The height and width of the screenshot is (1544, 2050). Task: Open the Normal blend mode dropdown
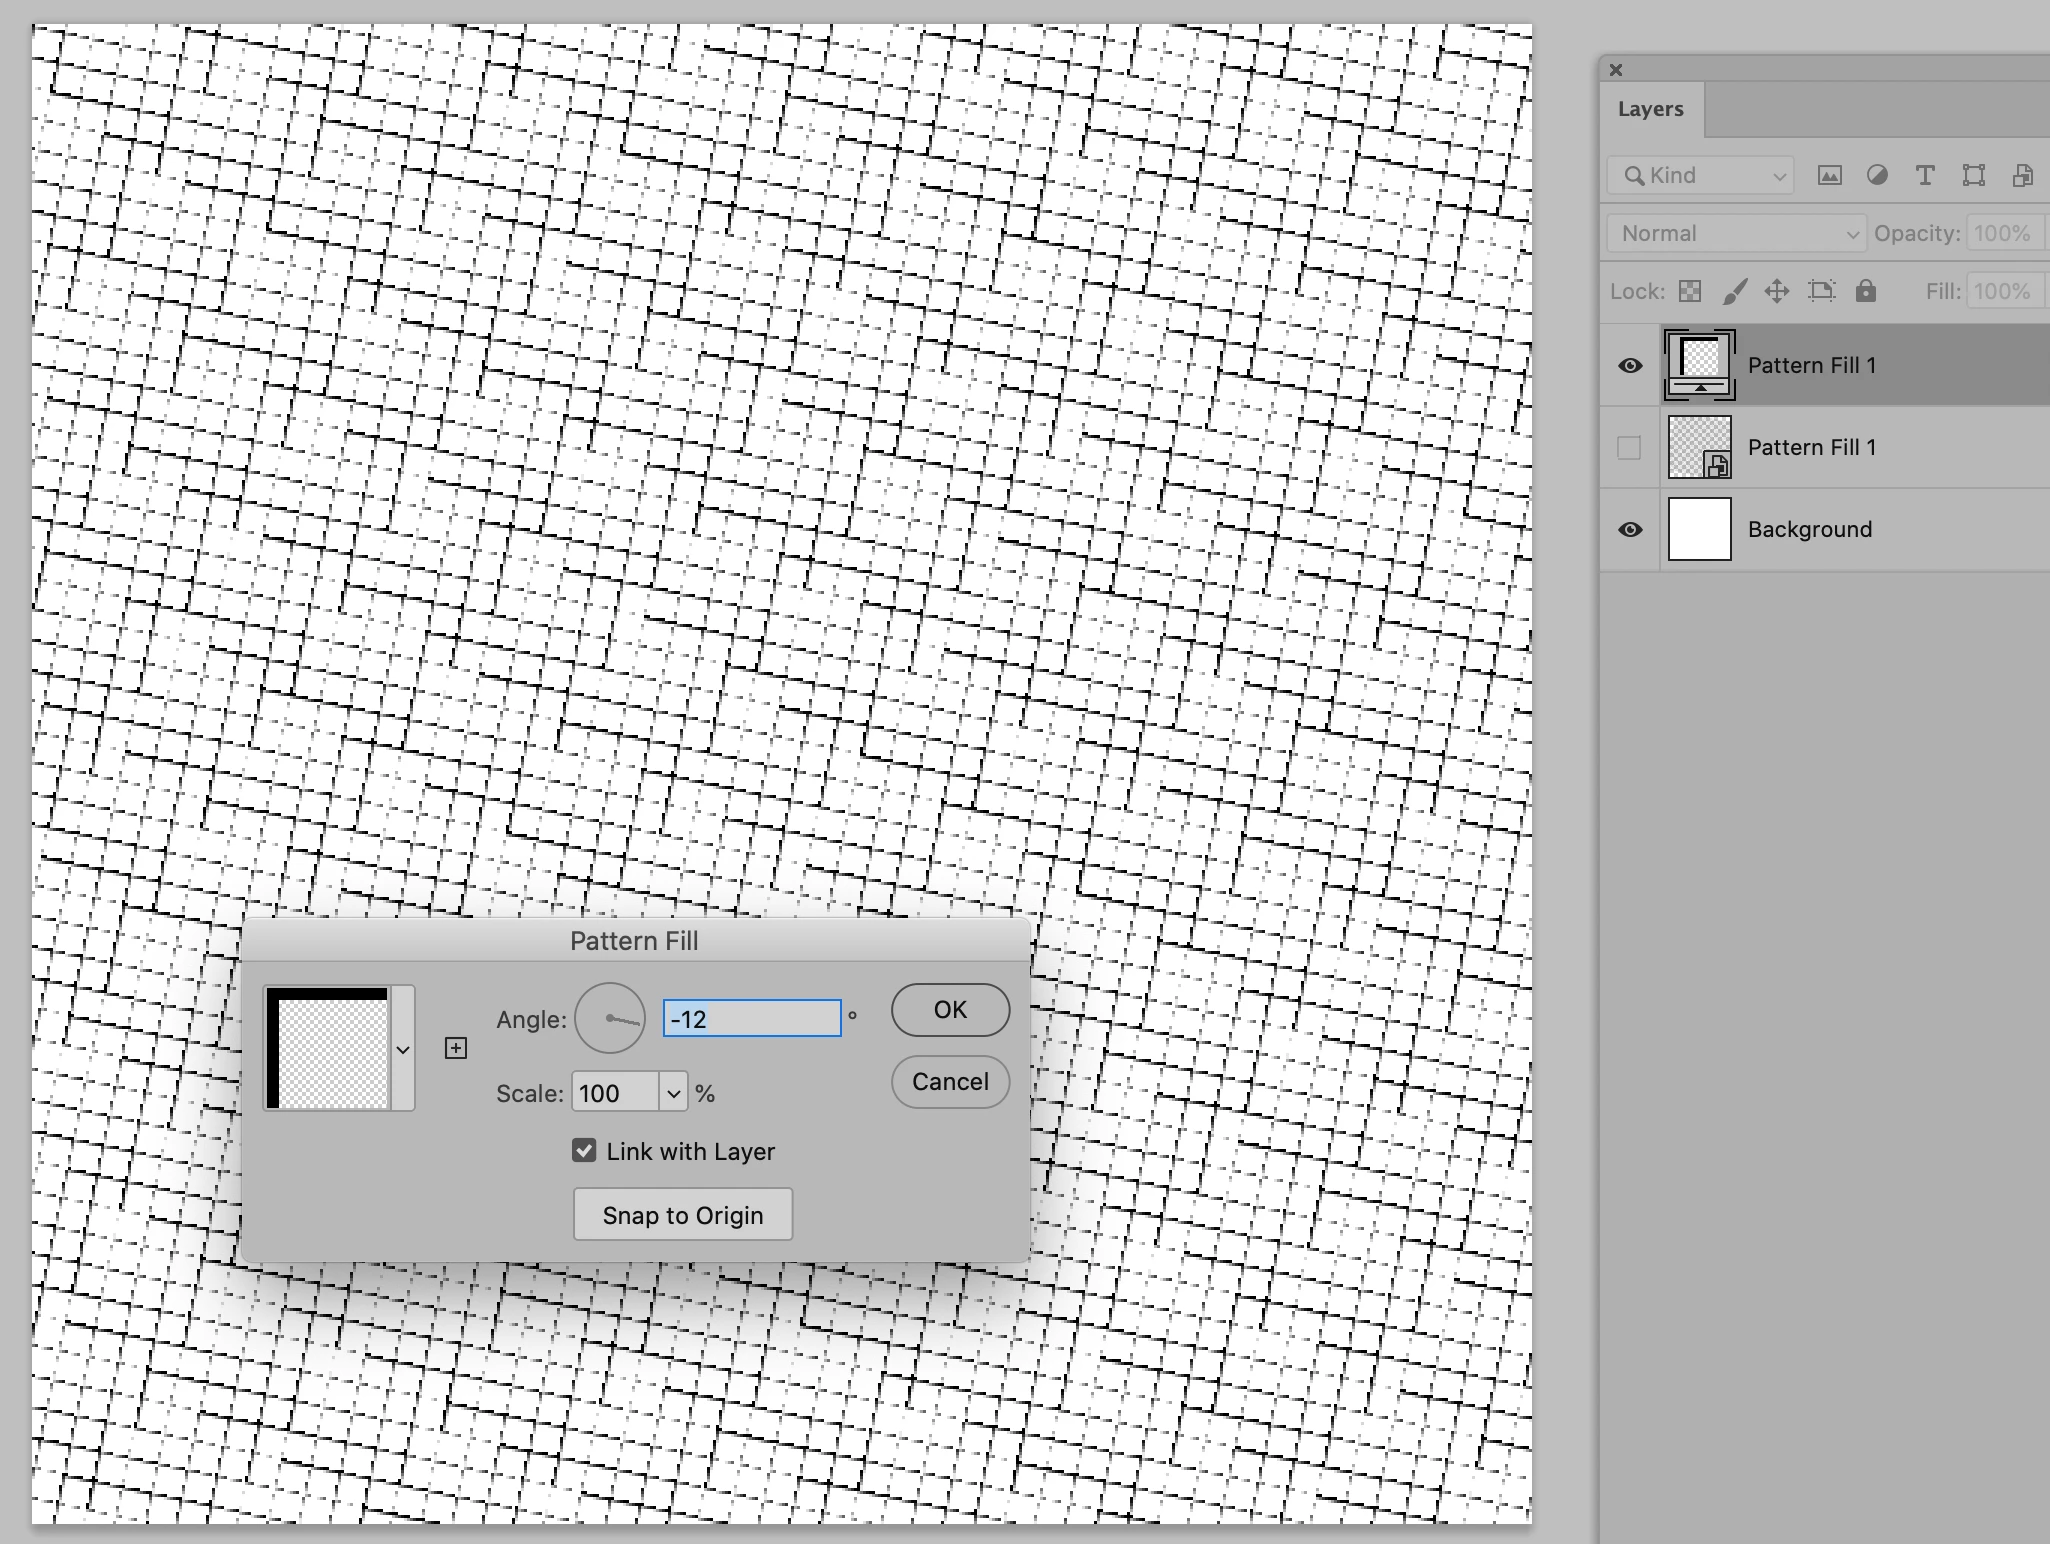(x=1737, y=233)
